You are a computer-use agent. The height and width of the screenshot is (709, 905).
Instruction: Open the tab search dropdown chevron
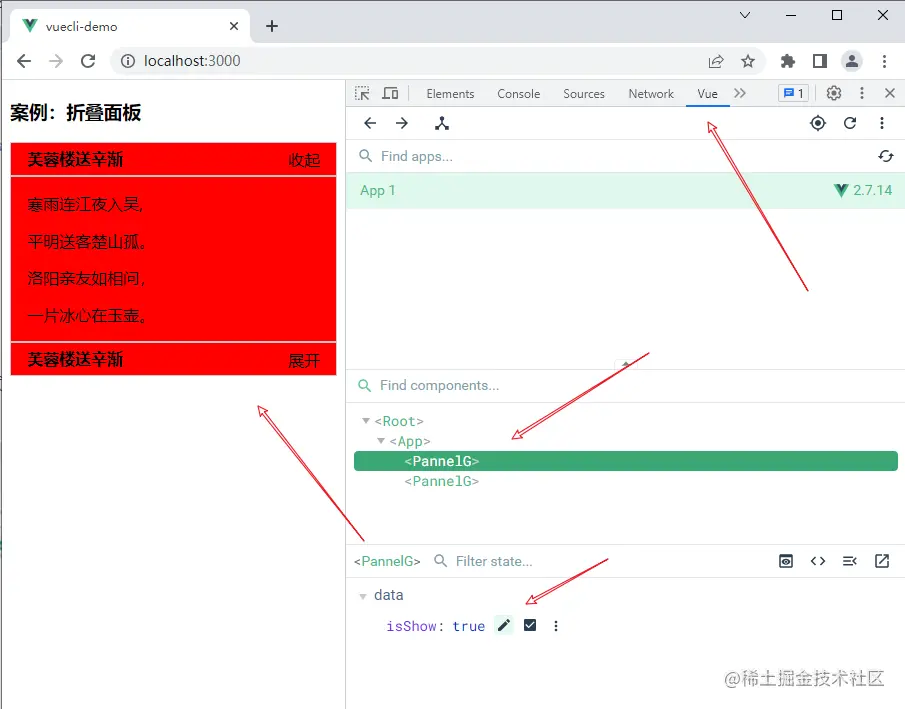click(745, 15)
